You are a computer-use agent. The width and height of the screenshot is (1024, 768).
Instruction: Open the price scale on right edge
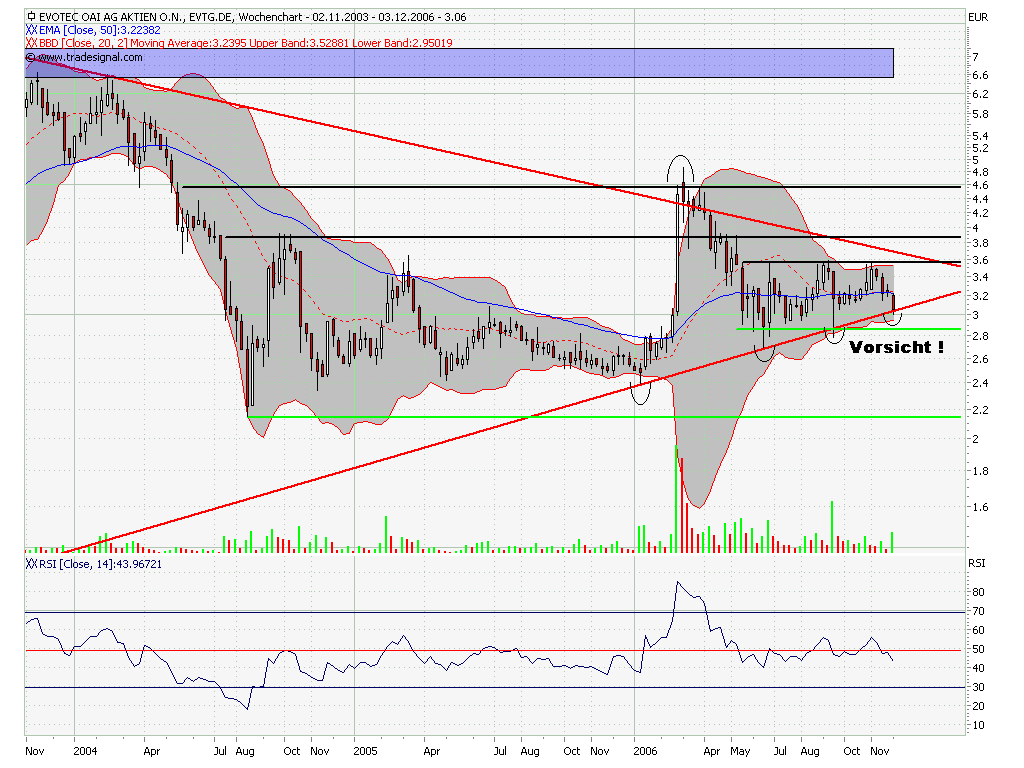click(x=971, y=300)
